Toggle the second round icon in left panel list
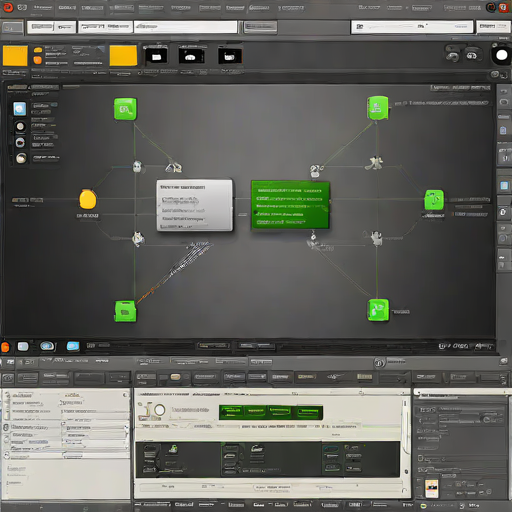Screen dimensions: 512x512 point(20,143)
